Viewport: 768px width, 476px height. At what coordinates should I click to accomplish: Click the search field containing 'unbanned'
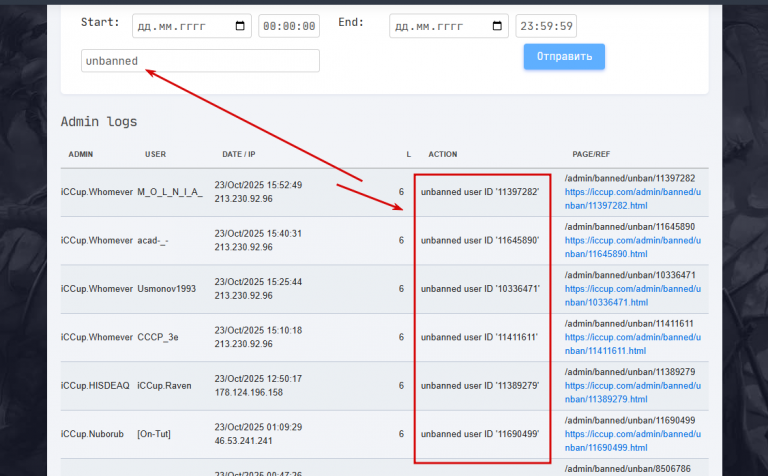[x=200, y=61]
